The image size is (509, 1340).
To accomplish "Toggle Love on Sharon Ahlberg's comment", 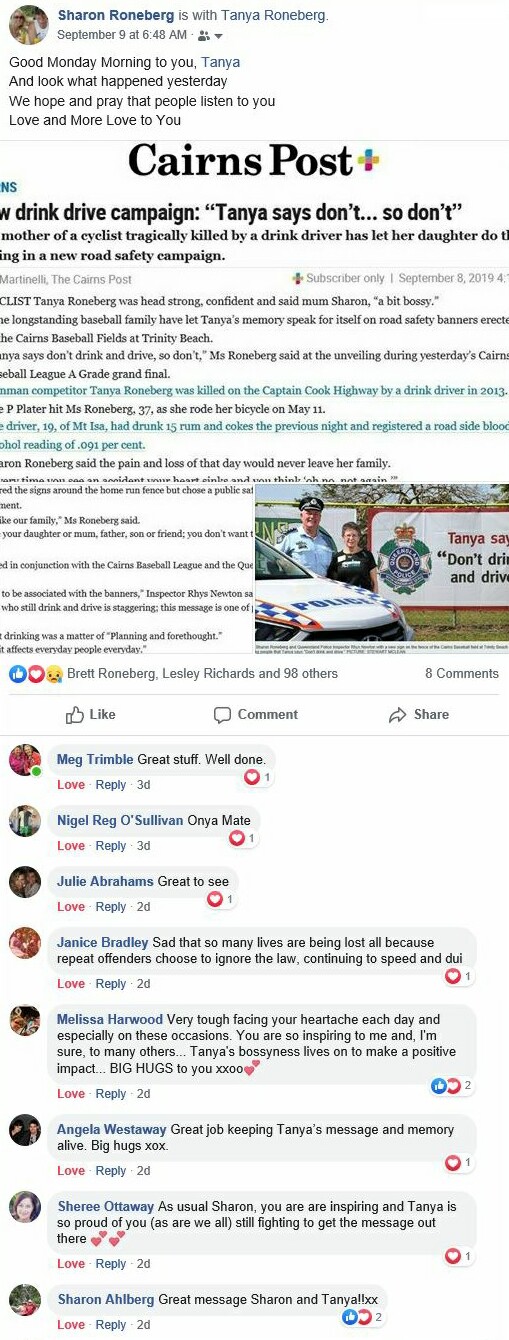I will (71, 1325).
